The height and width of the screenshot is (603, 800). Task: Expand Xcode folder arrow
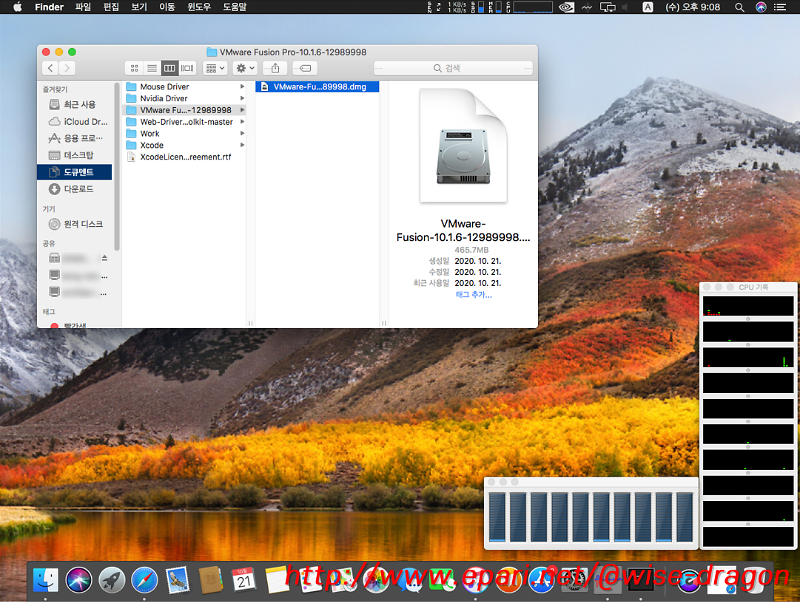click(242, 145)
